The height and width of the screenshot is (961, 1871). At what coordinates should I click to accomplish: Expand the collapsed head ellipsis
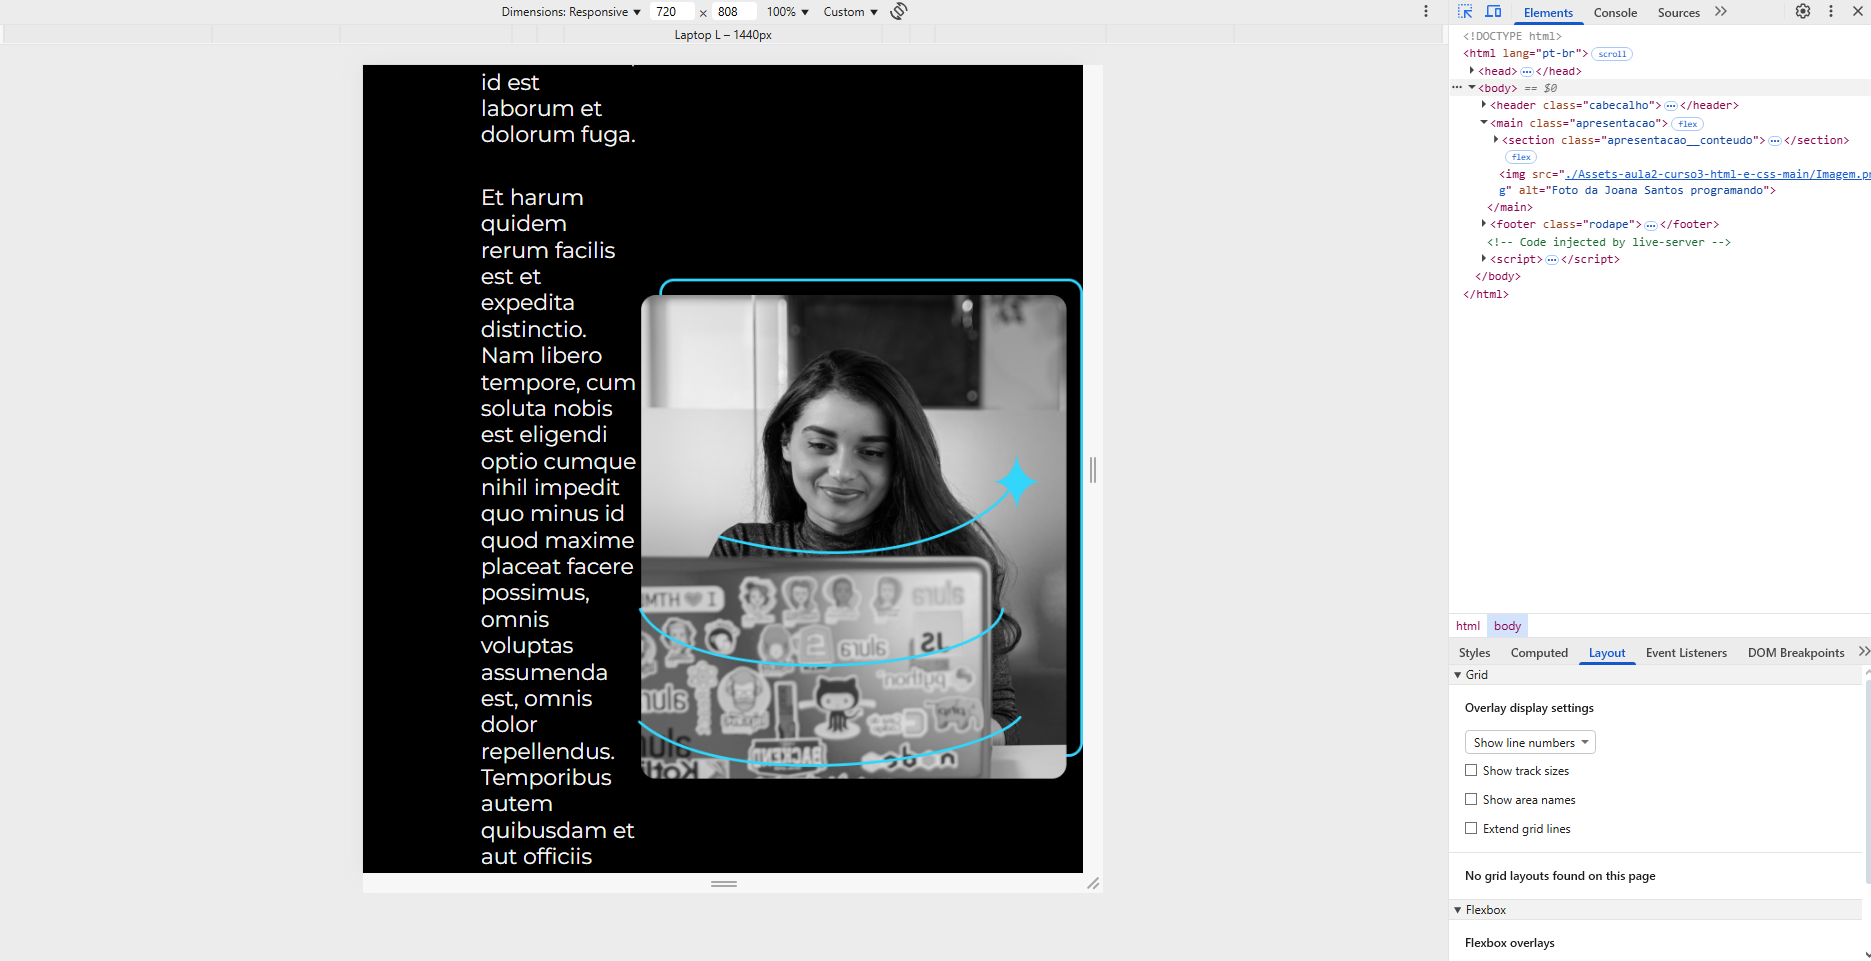click(1527, 72)
